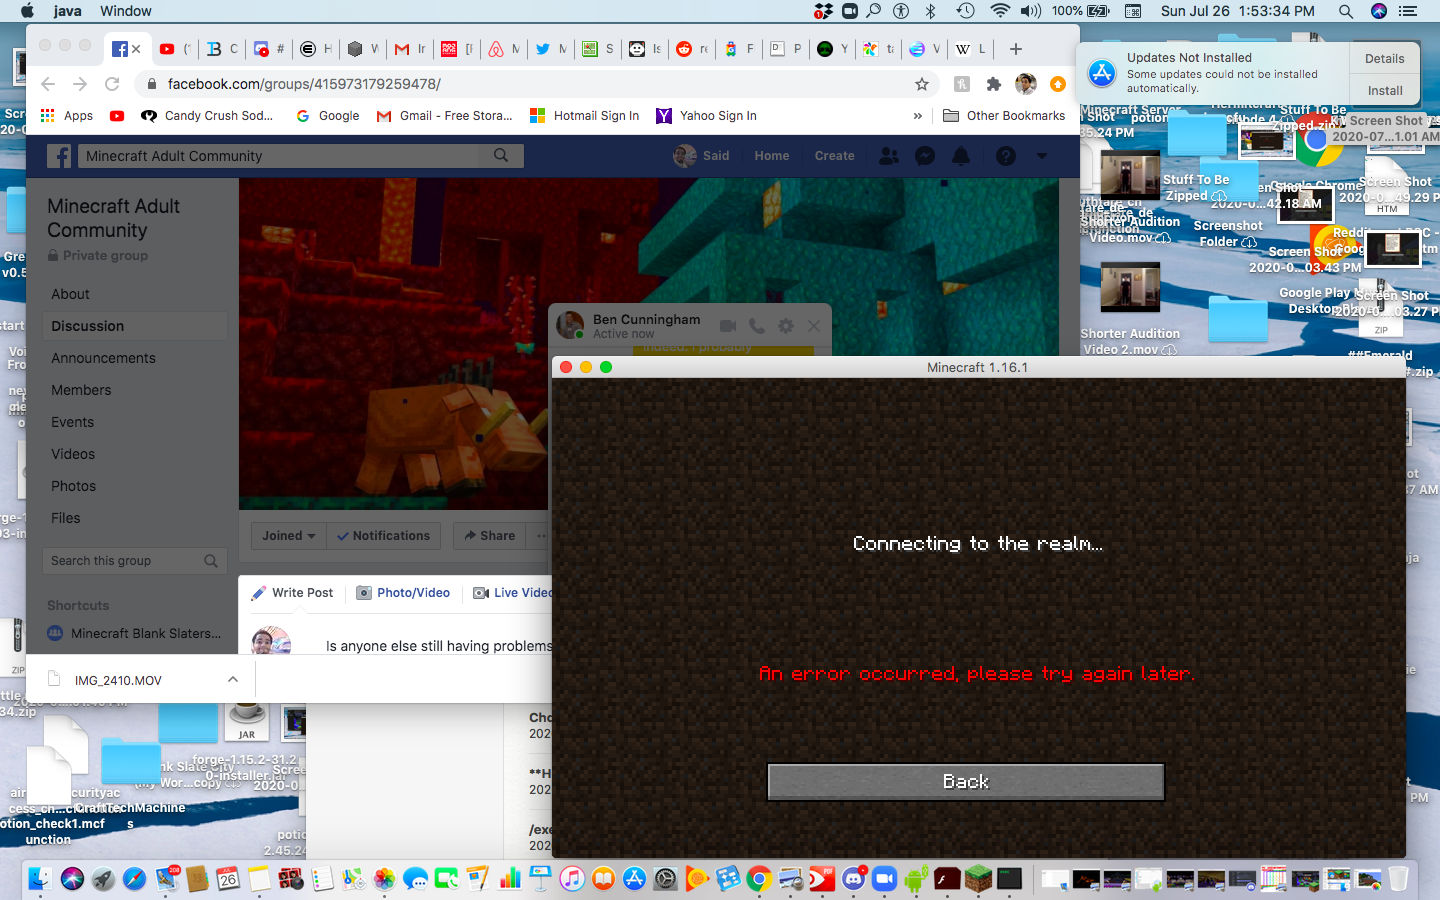Expand the Joined dropdown
Viewport: 1440px width, 900px height.
pyautogui.click(x=288, y=536)
